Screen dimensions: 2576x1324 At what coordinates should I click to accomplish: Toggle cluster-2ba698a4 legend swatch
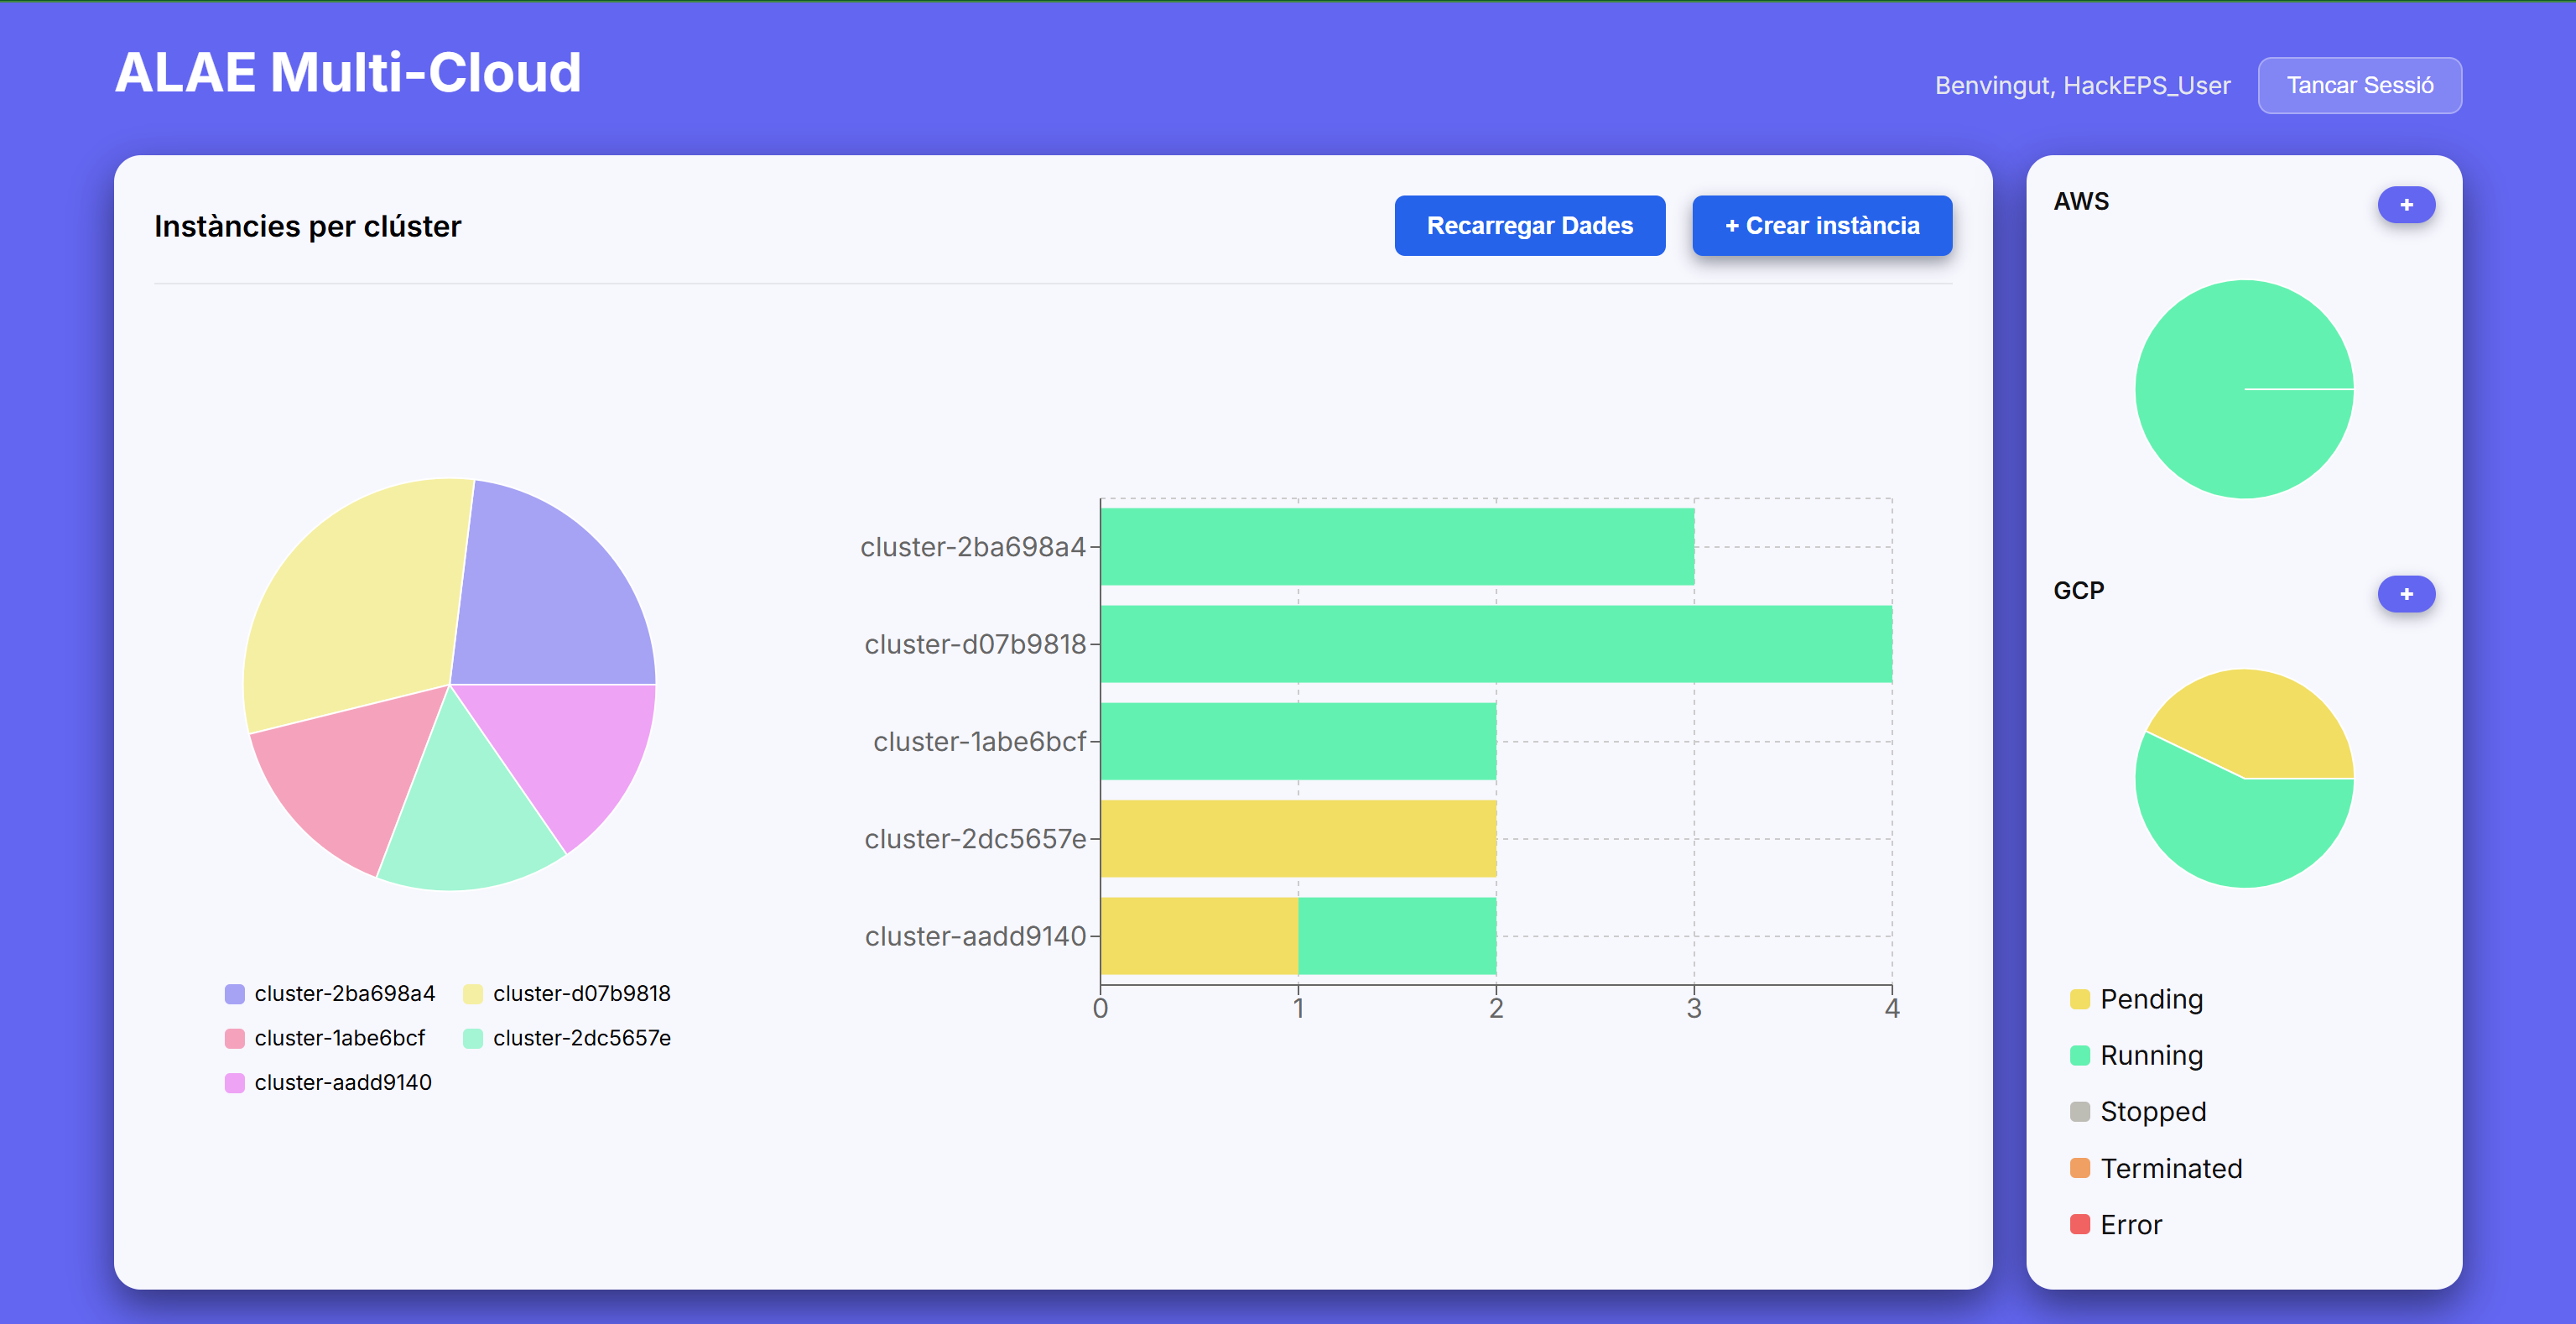[235, 994]
